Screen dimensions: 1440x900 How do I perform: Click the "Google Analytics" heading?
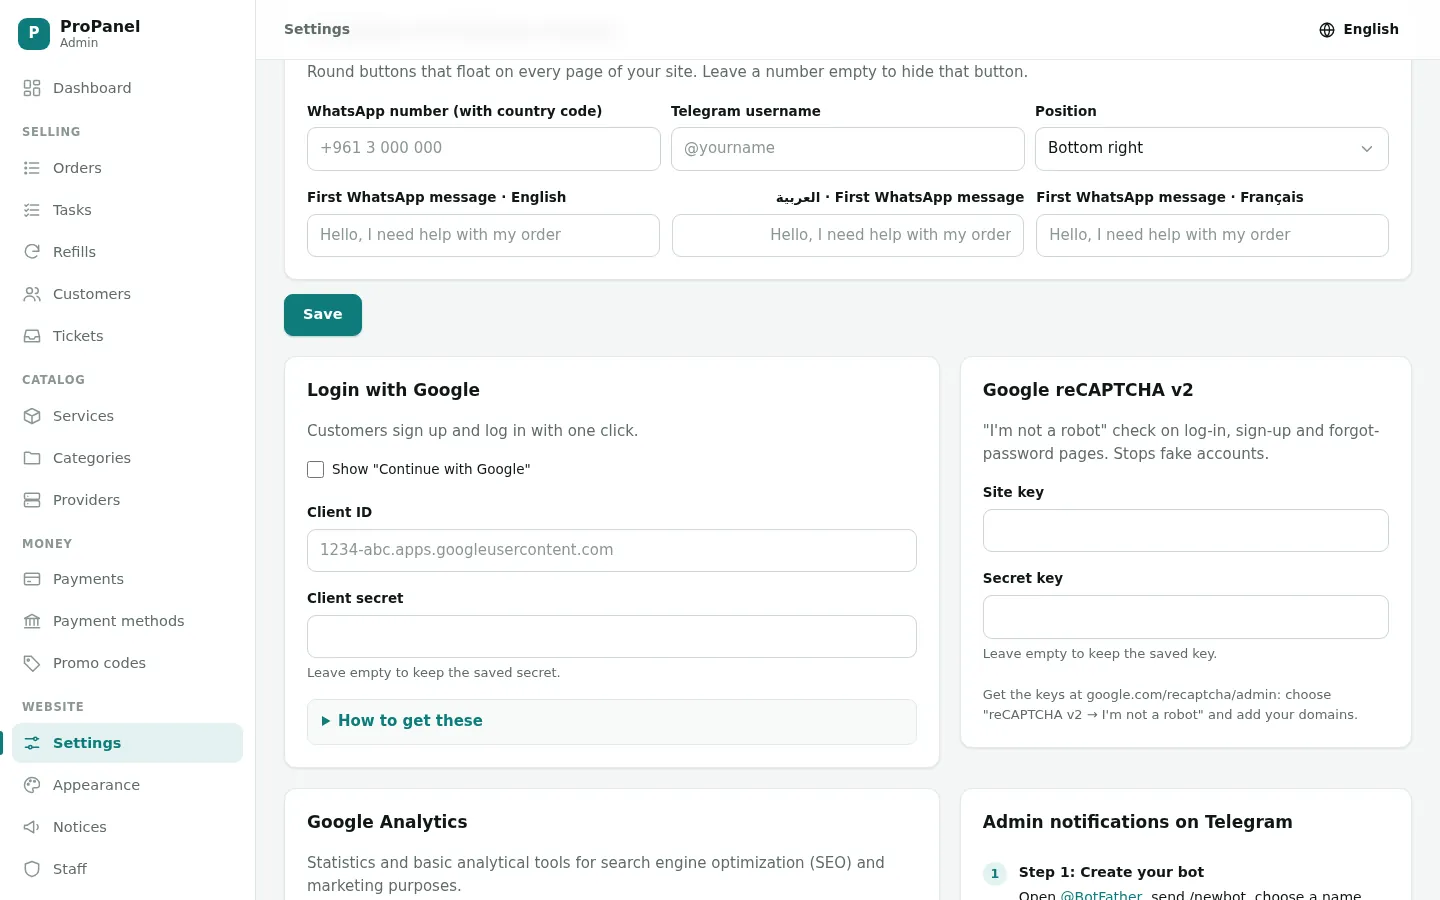click(387, 822)
